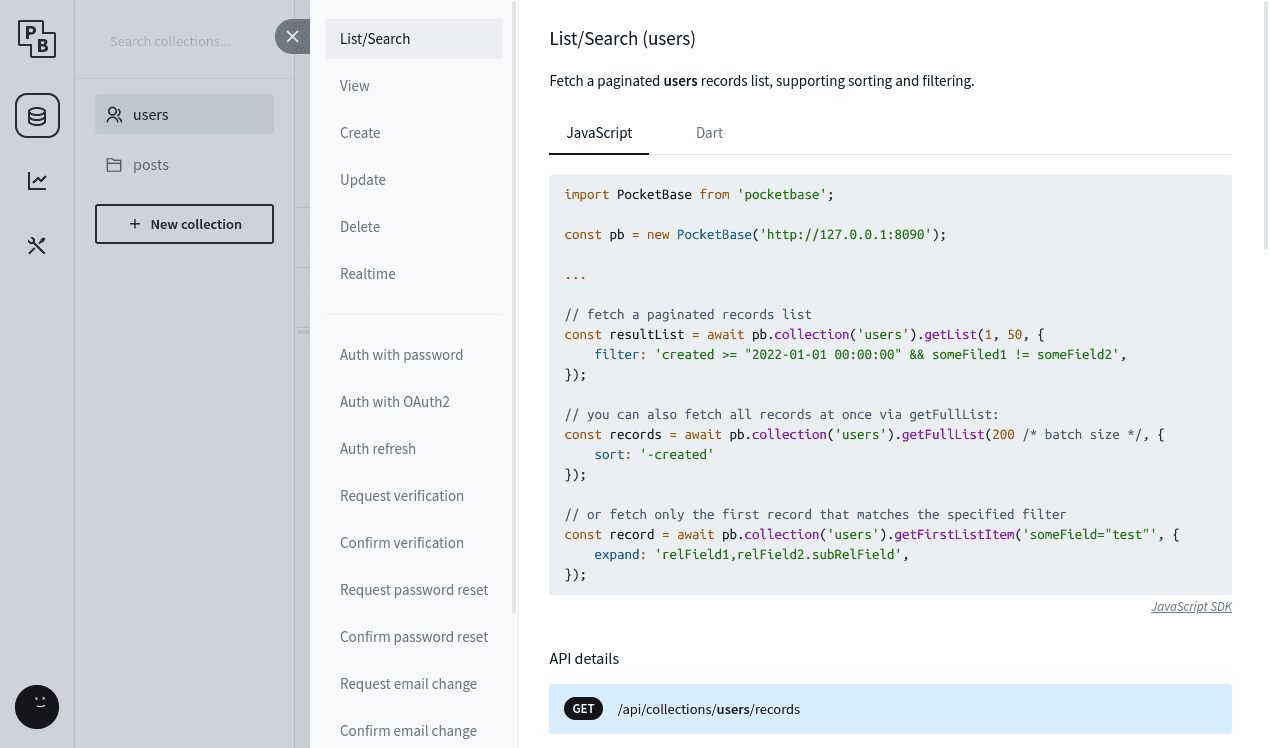Open the Realtime API section
Viewport: 1270px width, 748px height.
pos(414,274)
